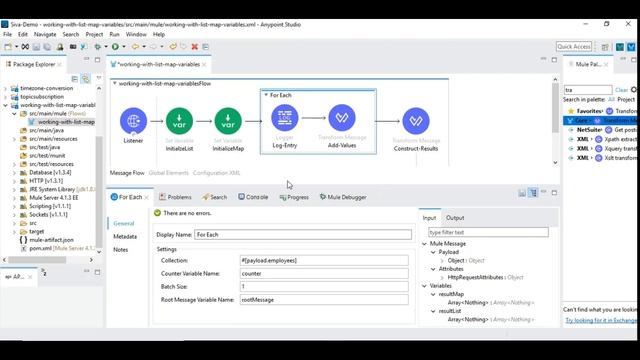The width and height of the screenshot is (640, 360).
Task: Collapse the For Each scope triangle
Action: point(266,95)
